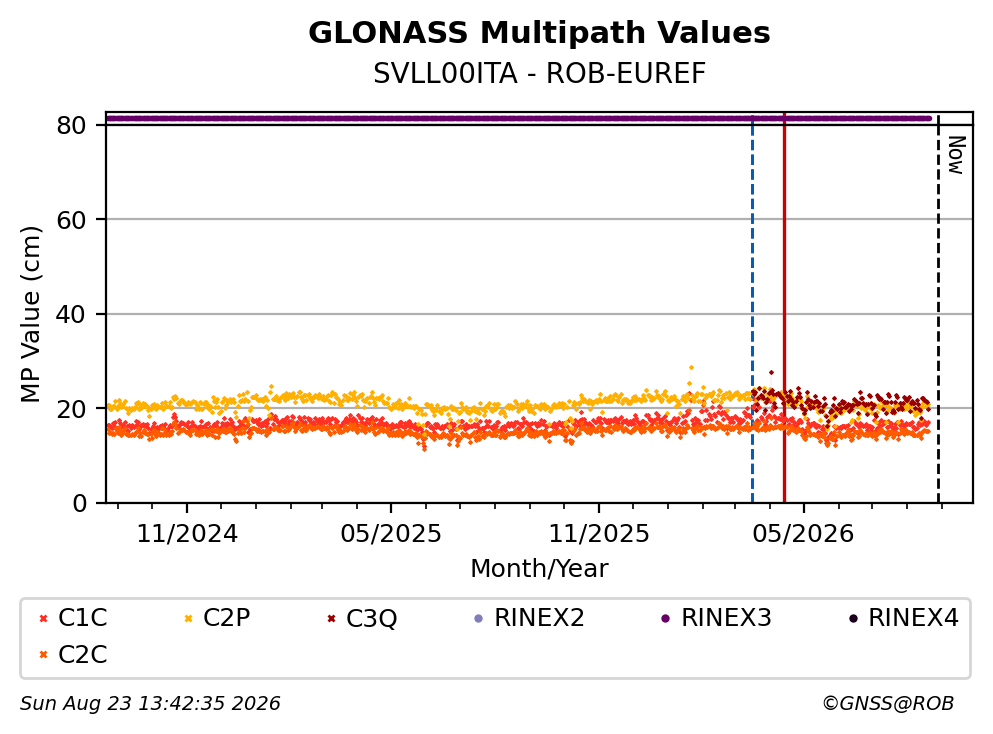
Task: Select the C2P legend label
Action: pyautogui.click(x=227, y=617)
